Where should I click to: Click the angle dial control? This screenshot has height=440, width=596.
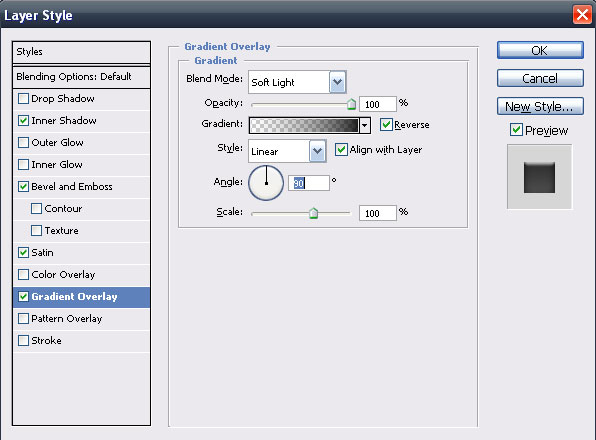[x=266, y=183]
